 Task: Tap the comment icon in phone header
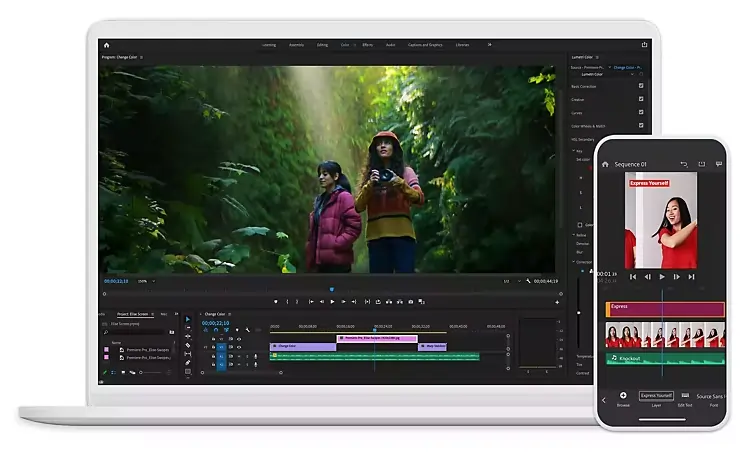[720, 164]
